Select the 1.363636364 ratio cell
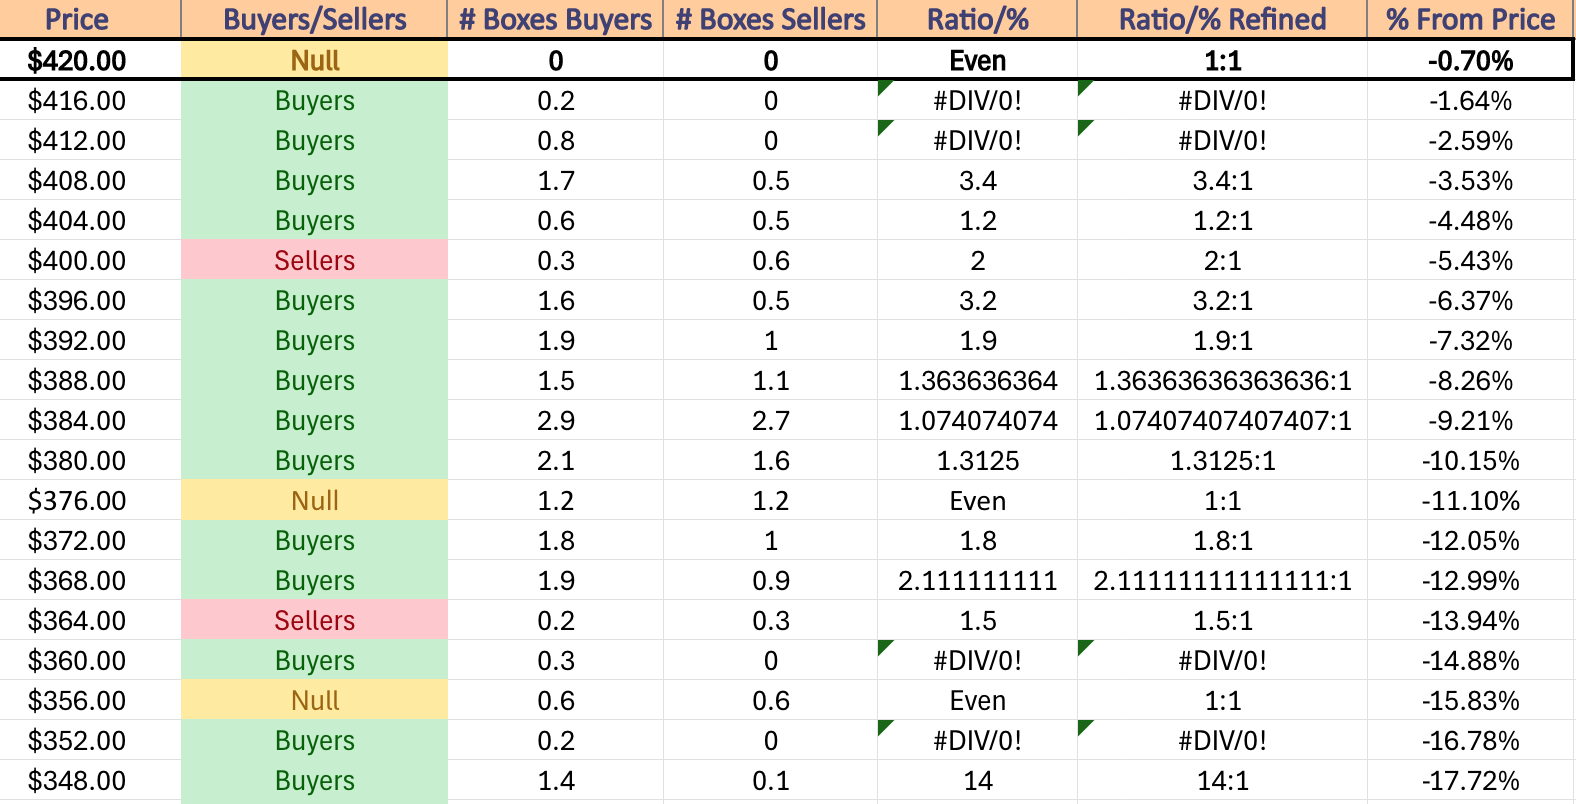The height and width of the screenshot is (804, 1576). coord(977,381)
